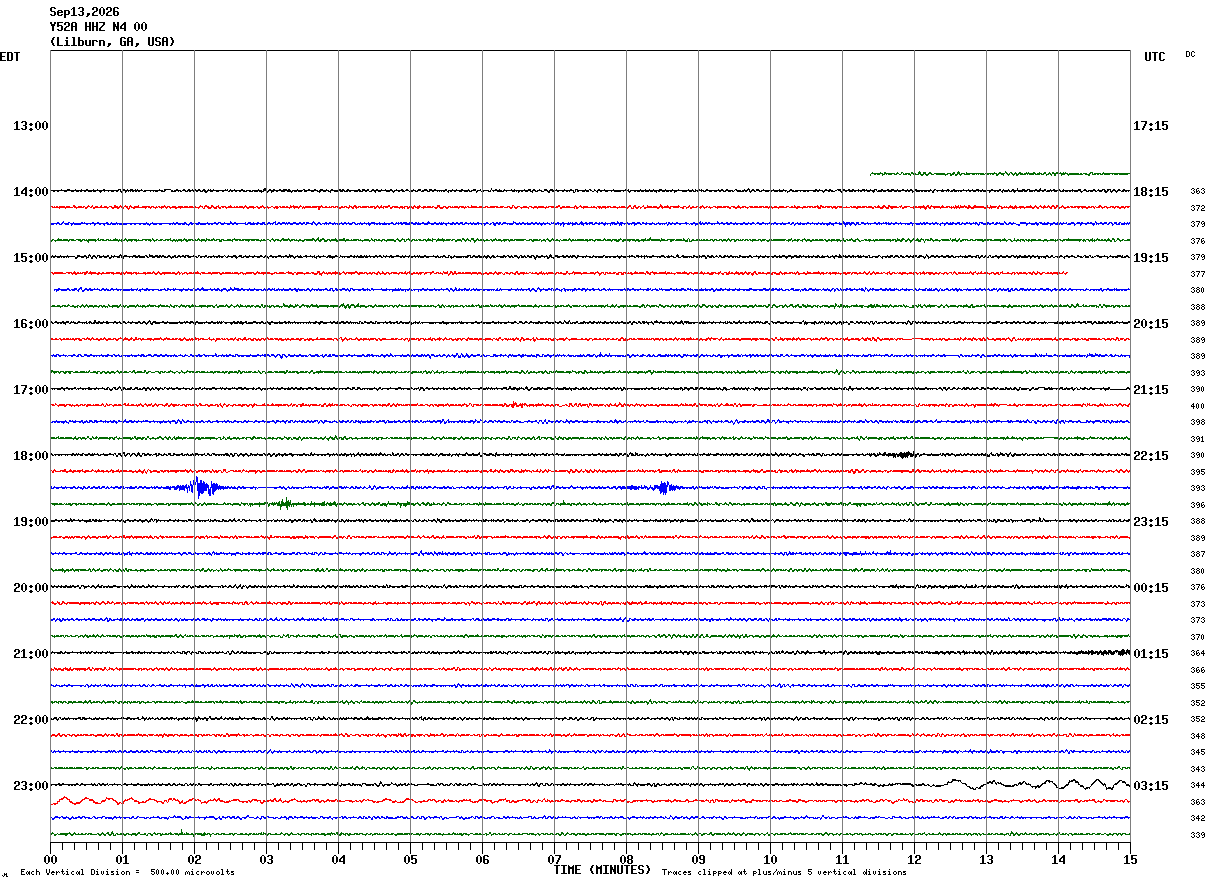Click the green seismic wiggle near minute 03
Image resolution: width=1210 pixels, height=886 pixels.
pyautogui.click(x=286, y=504)
